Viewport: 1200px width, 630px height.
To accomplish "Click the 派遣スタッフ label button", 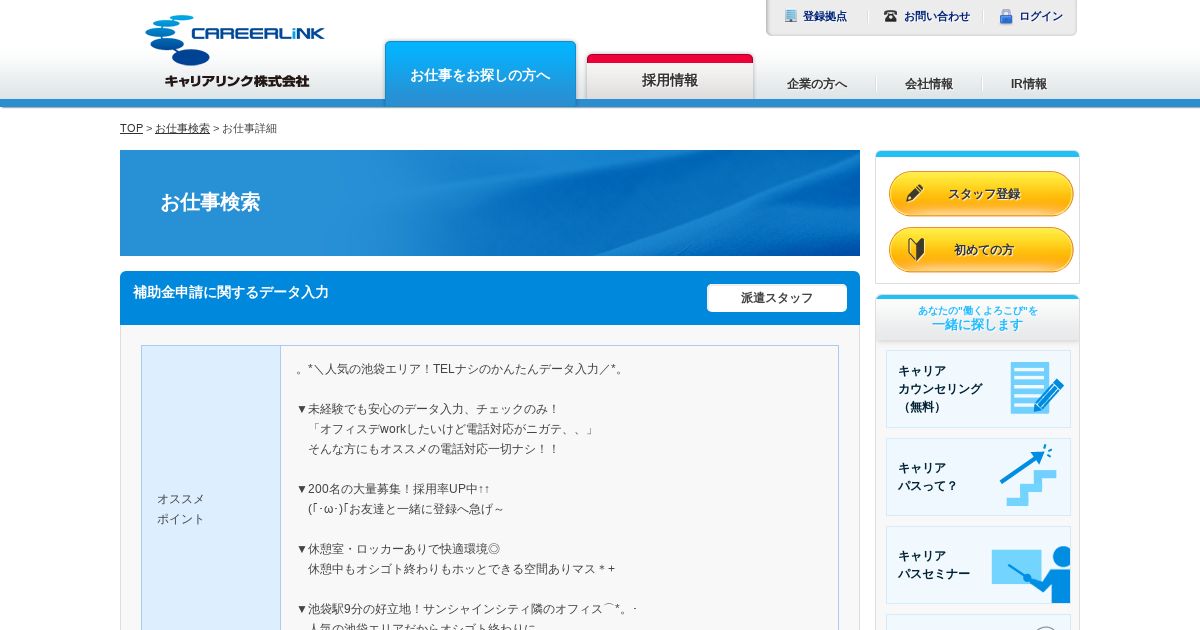I will point(777,298).
